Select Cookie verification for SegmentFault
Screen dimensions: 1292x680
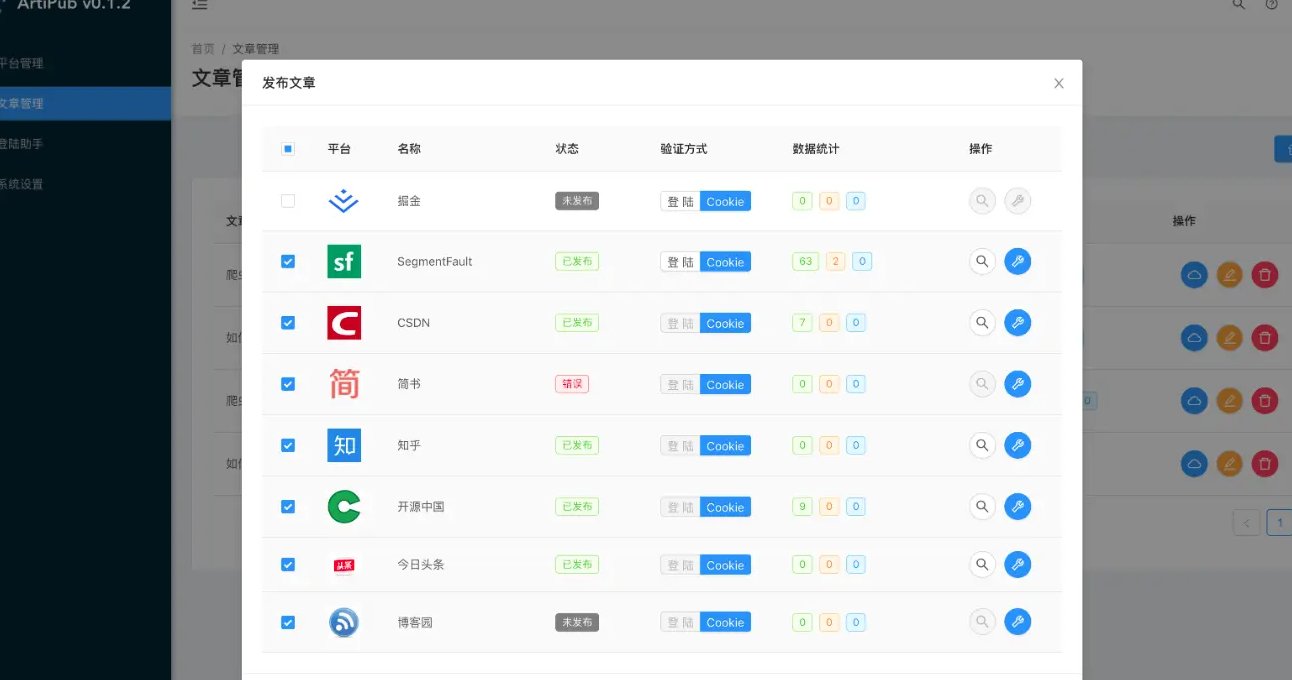pos(725,262)
